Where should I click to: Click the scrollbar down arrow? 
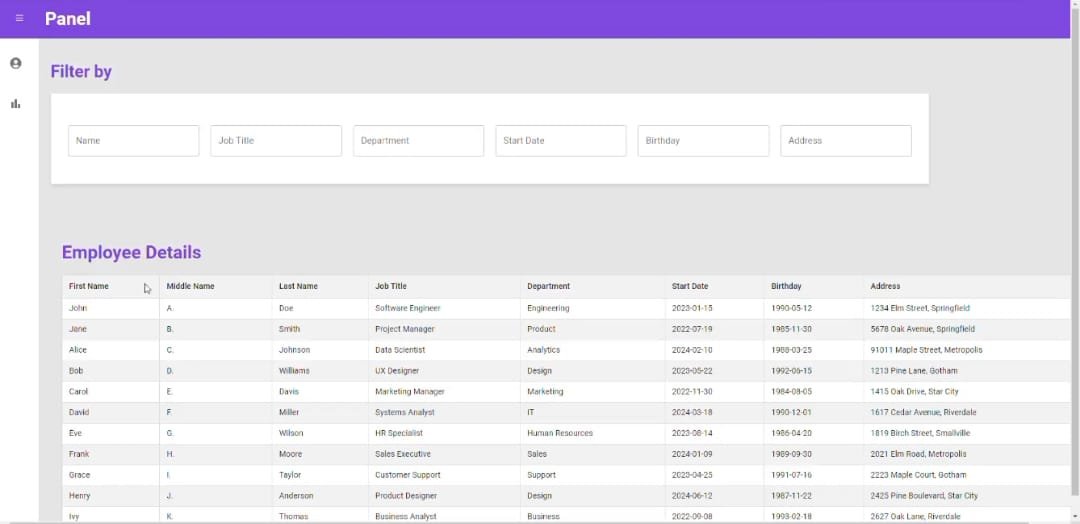point(1075,517)
